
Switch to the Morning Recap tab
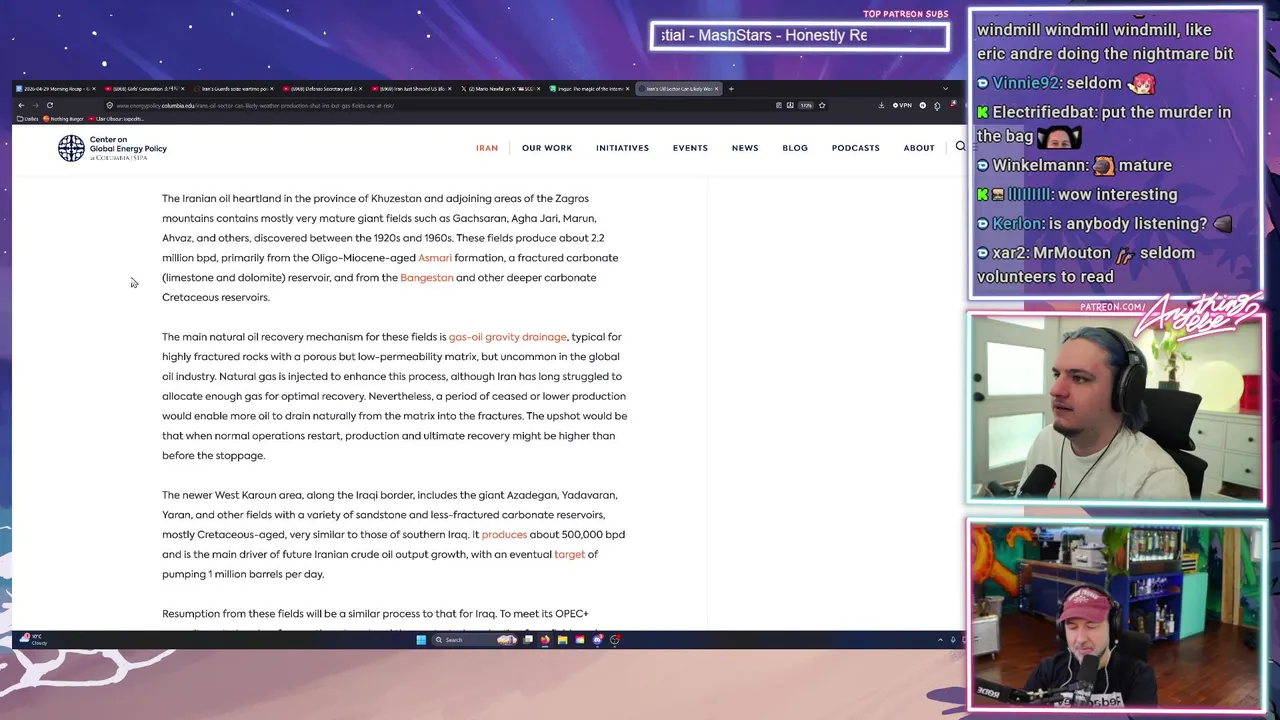point(54,89)
